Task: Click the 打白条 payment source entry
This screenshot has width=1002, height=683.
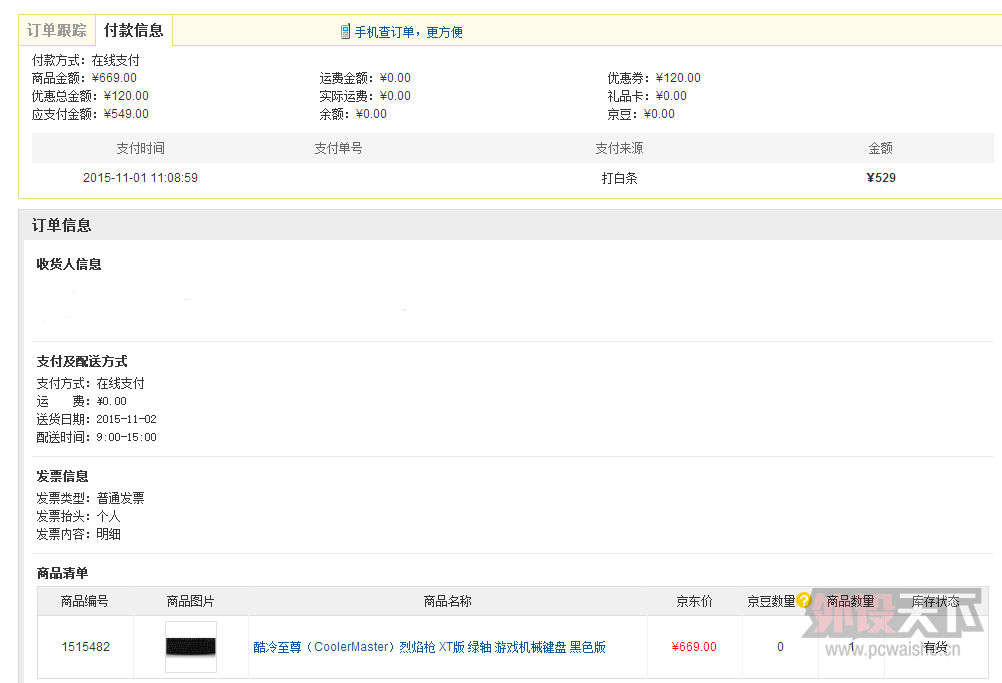Action: tap(619, 178)
